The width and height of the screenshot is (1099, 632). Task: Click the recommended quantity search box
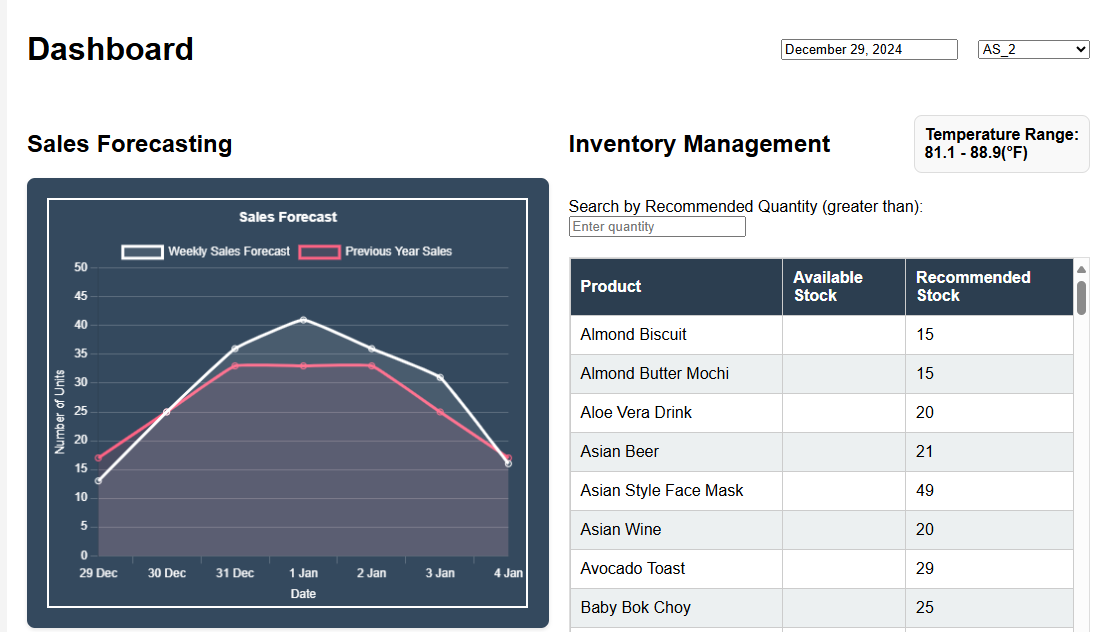(x=657, y=227)
